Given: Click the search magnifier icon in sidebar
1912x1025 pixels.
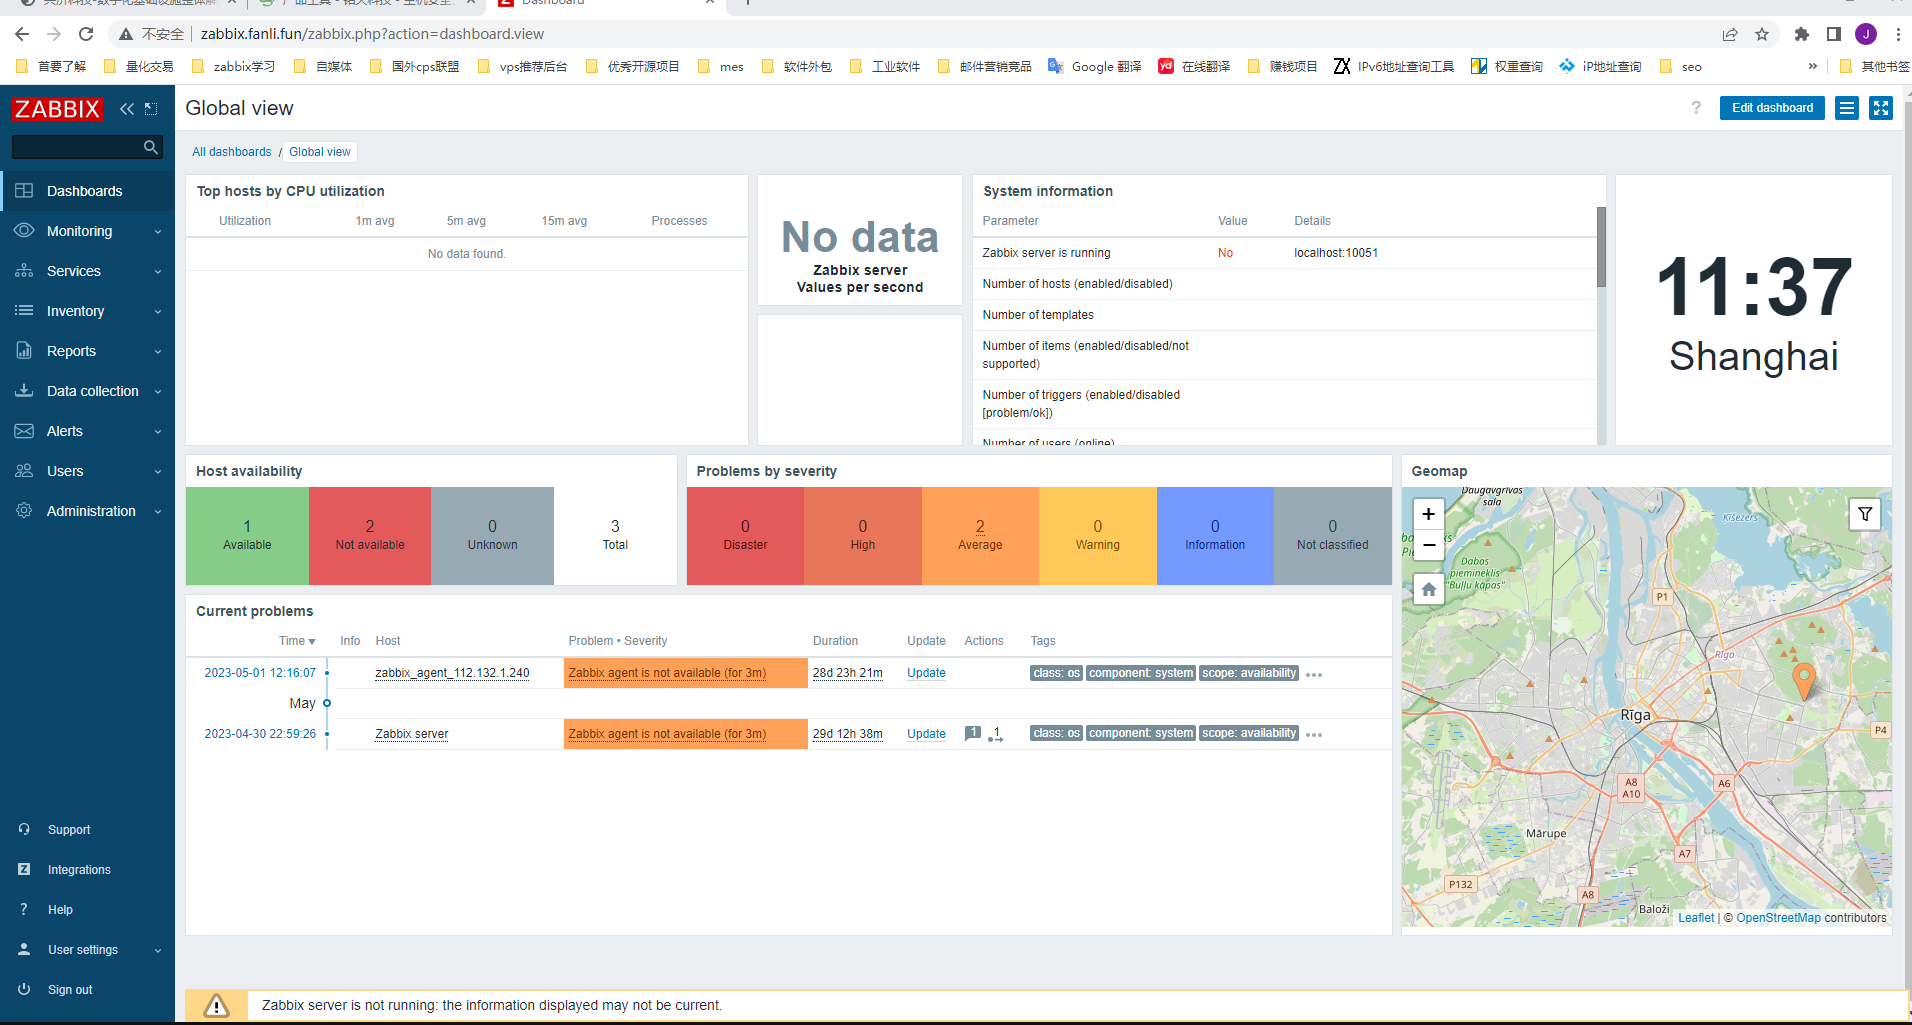Looking at the screenshot, I should 151,147.
